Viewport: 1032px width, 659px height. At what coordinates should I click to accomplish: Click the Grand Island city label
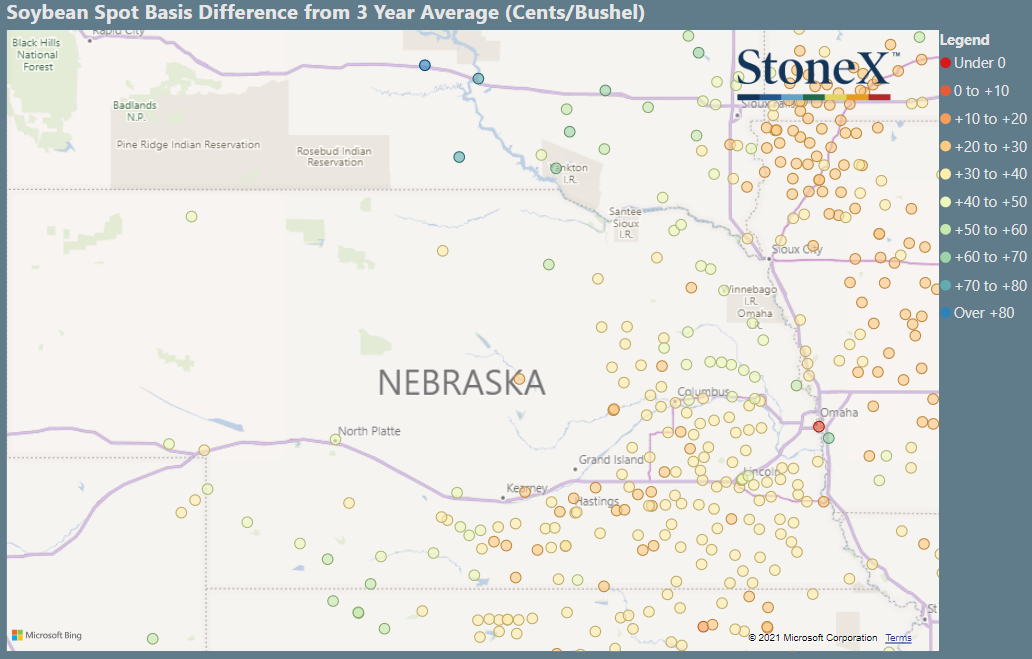coord(611,460)
